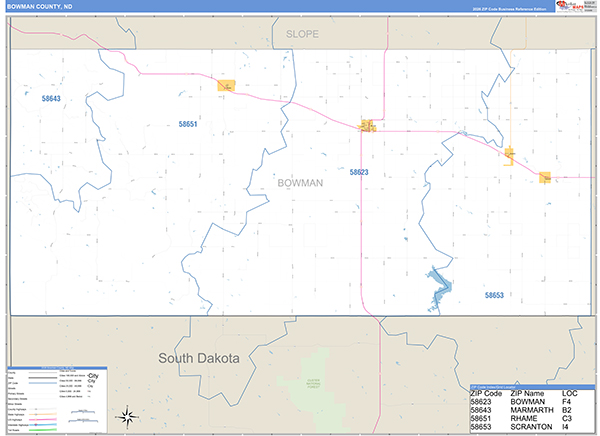Click the South Dakota label
Image resolution: width=600 pixels, height=436 pixels.
199,358
